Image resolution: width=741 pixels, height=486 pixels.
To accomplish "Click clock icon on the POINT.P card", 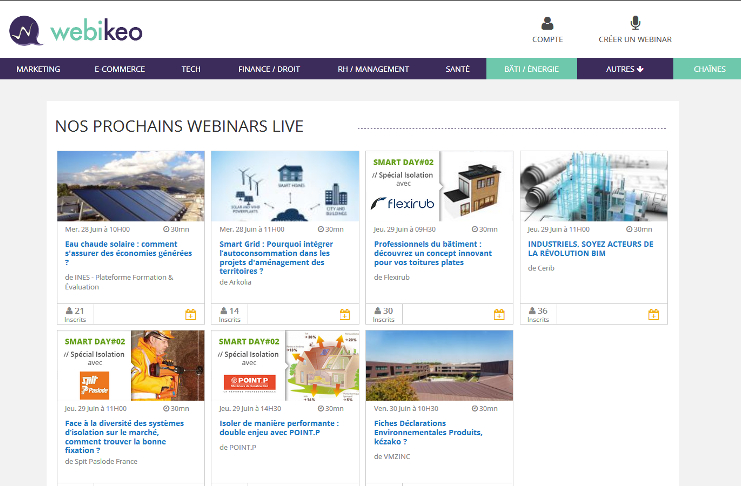I will click(320, 408).
